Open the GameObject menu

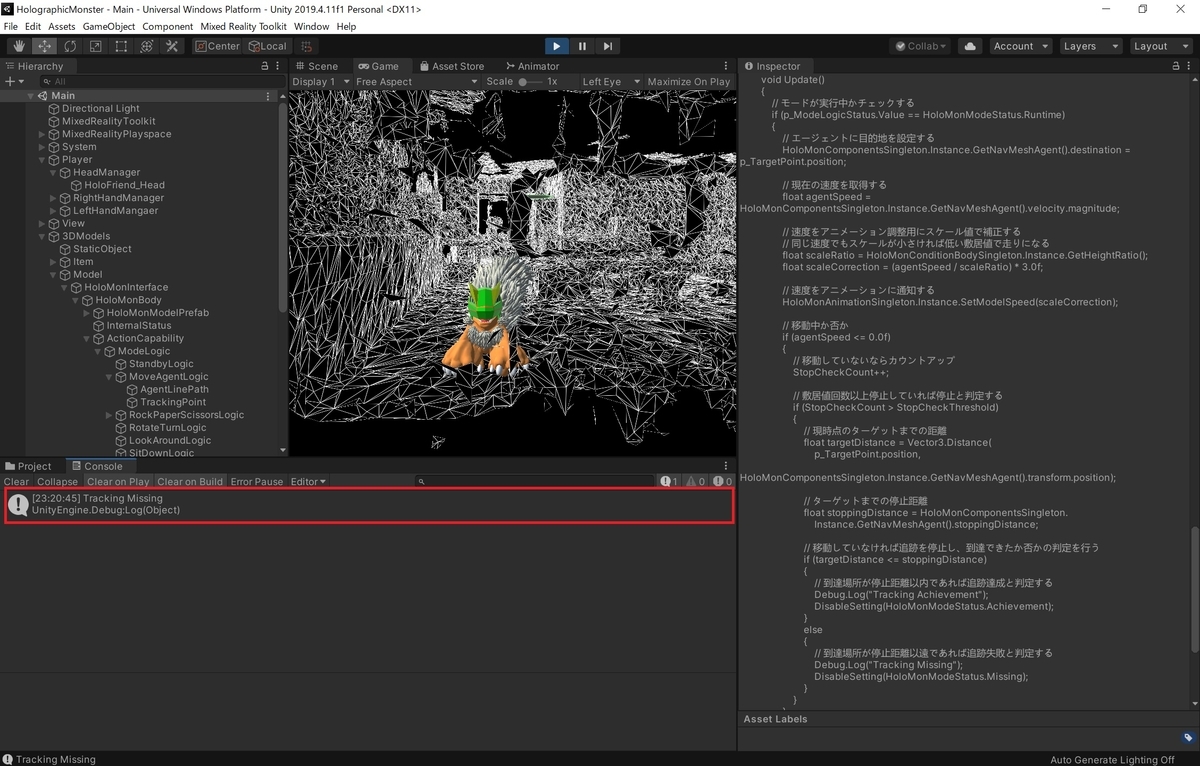click(x=108, y=26)
